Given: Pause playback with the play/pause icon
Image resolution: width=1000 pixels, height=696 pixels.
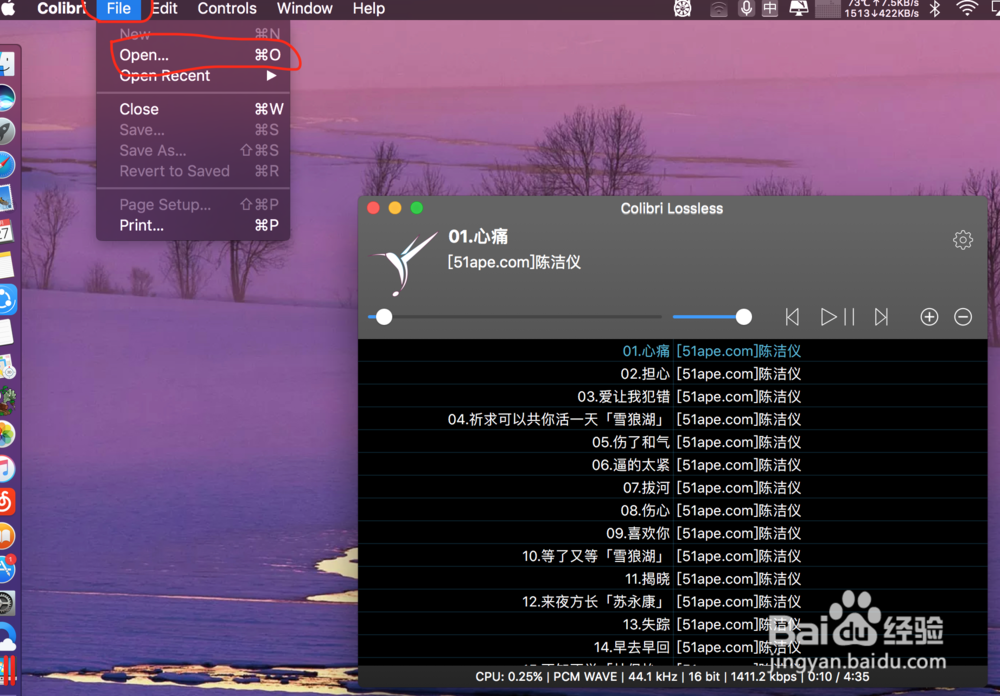Looking at the screenshot, I should [x=836, y=316].
